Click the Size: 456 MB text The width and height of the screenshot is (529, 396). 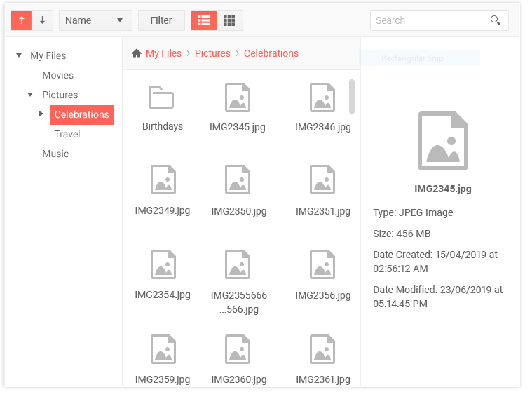(x=402, y=234)
